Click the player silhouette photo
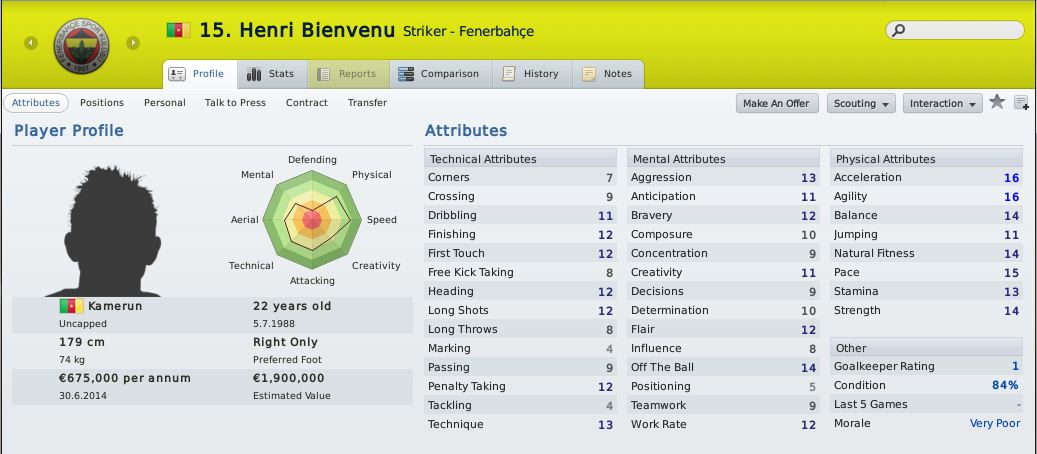The width and height of the screenshot is (1037, 454). tap(103, 230)
